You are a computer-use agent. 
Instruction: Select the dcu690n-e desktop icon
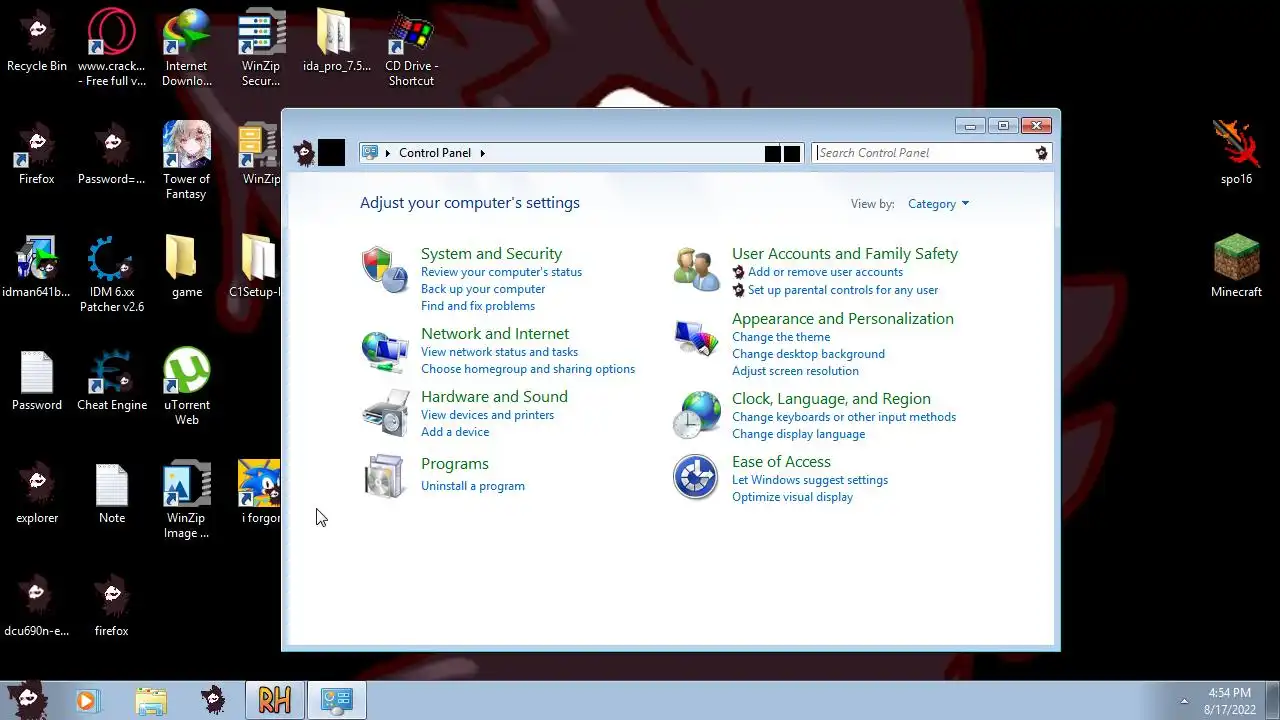(37, 606)
